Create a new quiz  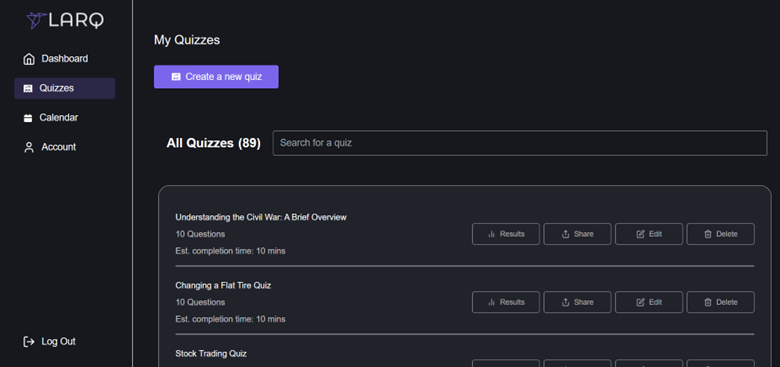(216, 77)
